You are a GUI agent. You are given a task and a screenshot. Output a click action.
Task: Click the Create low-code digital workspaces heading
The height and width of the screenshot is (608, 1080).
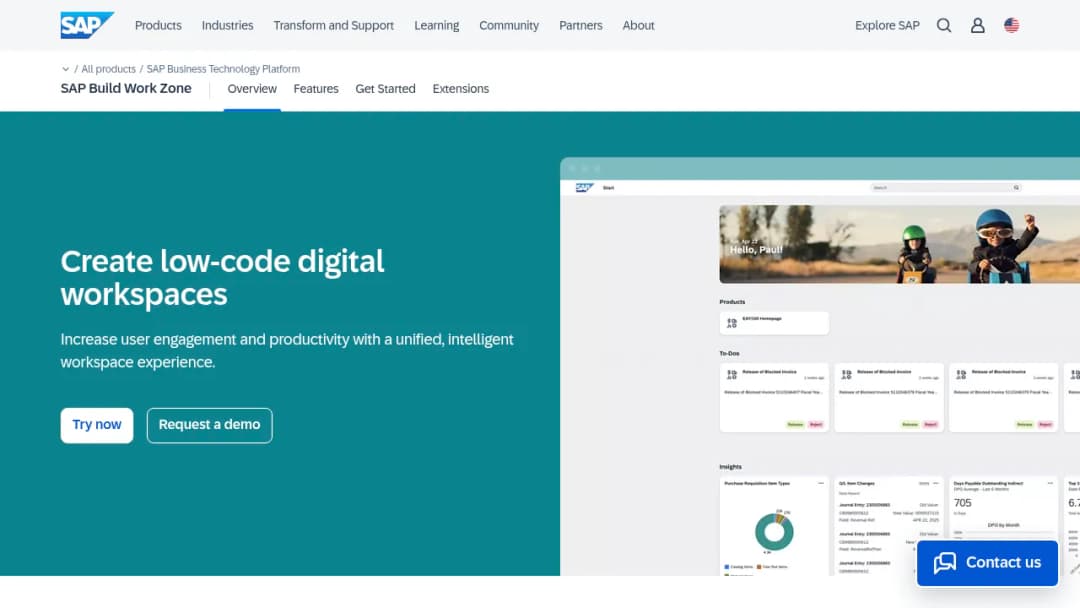click(222, 277)
